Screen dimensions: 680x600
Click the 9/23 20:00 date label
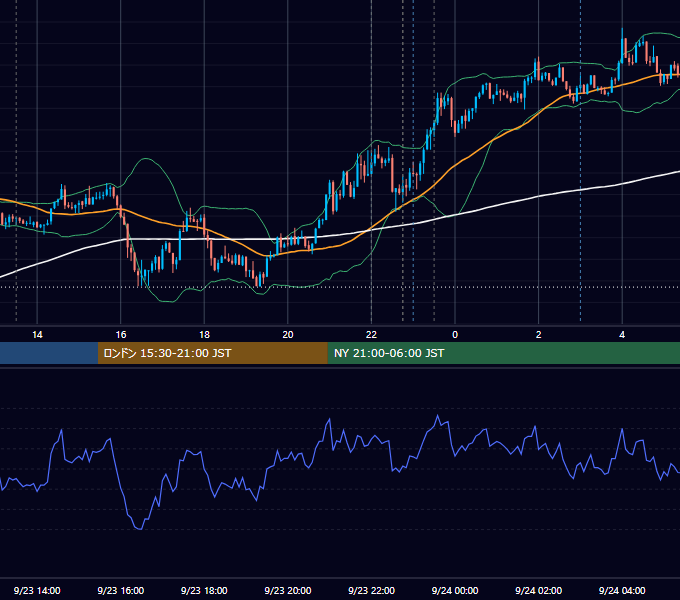pos(288,590)
